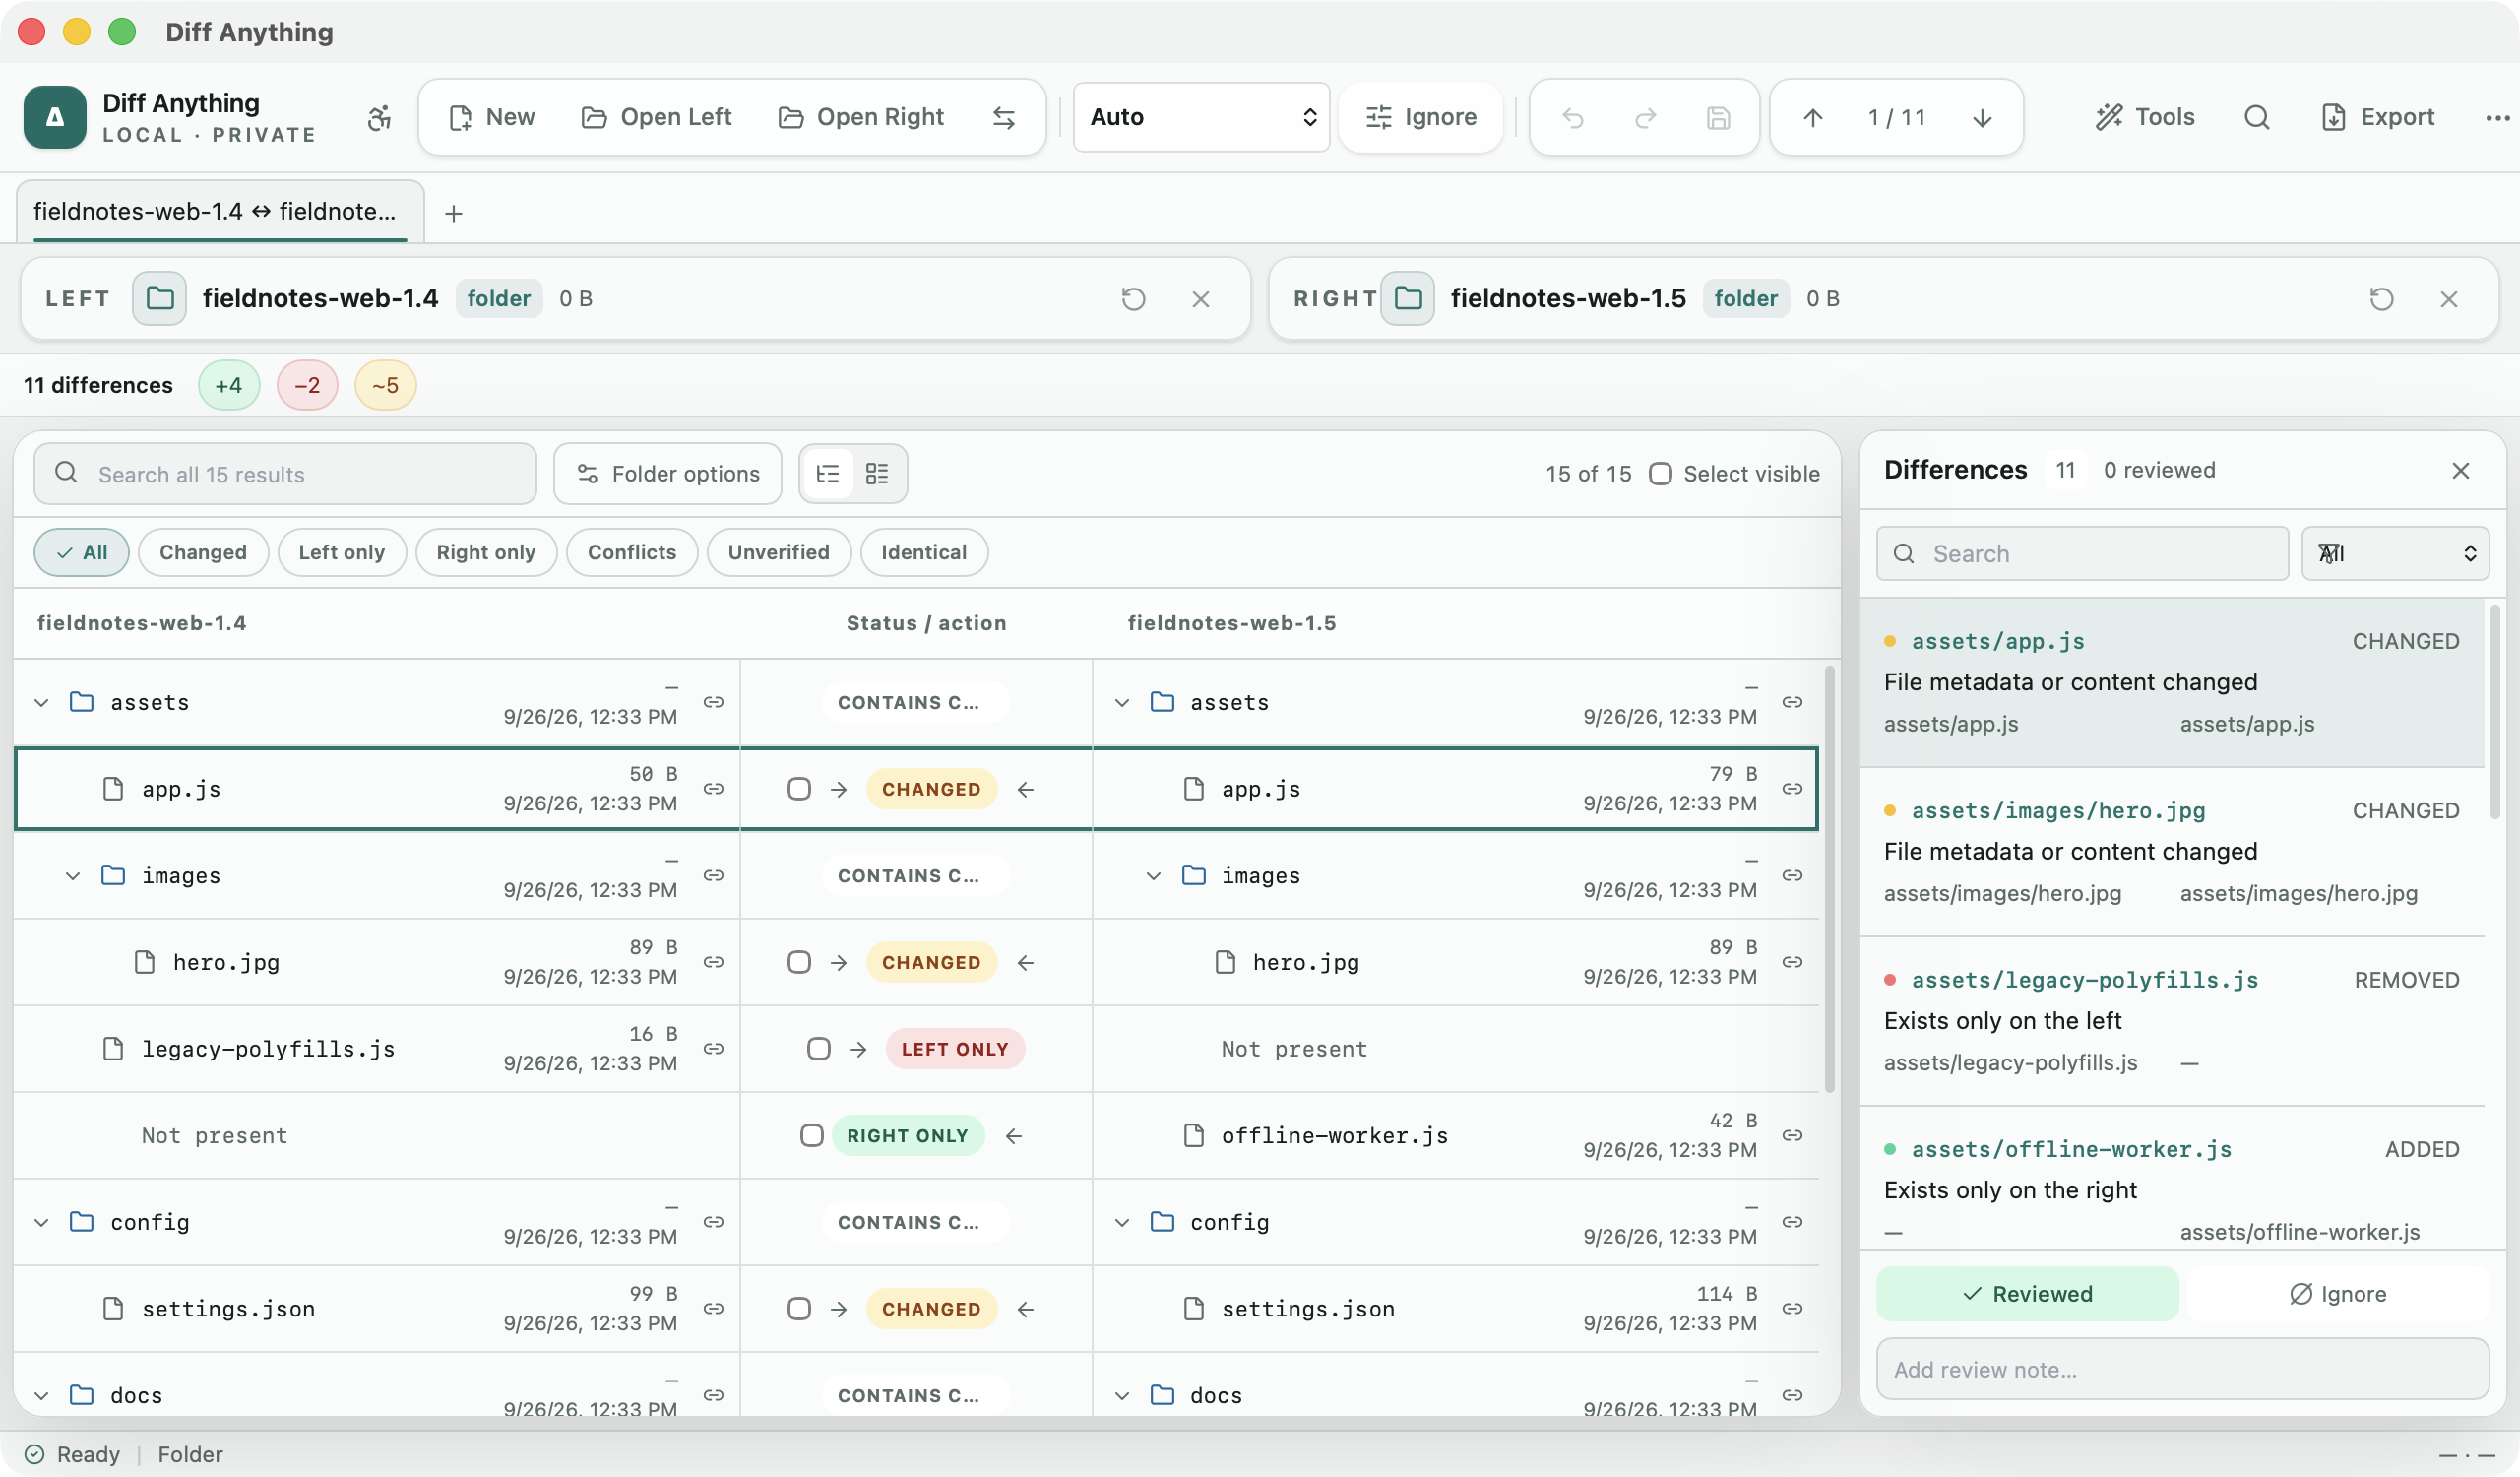The height and width of the screenshot is (1477, 2520).
Task: Clear the left fieldnotes-web-1.4 source
Action: [x=1201, y=299]
